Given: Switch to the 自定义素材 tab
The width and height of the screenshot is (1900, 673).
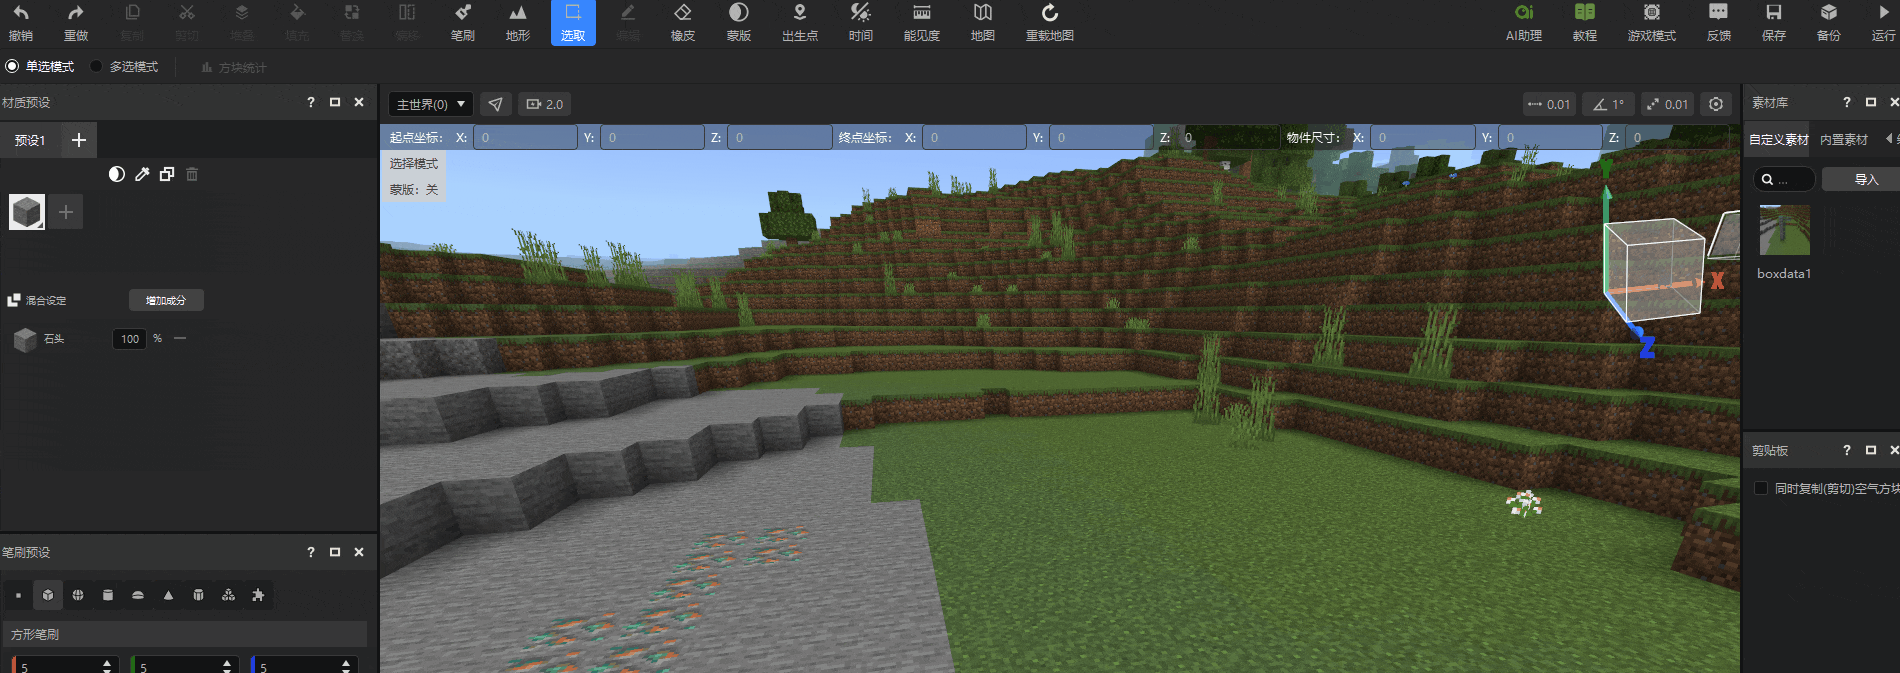Looking at the screenshot, I should 1778,140.
